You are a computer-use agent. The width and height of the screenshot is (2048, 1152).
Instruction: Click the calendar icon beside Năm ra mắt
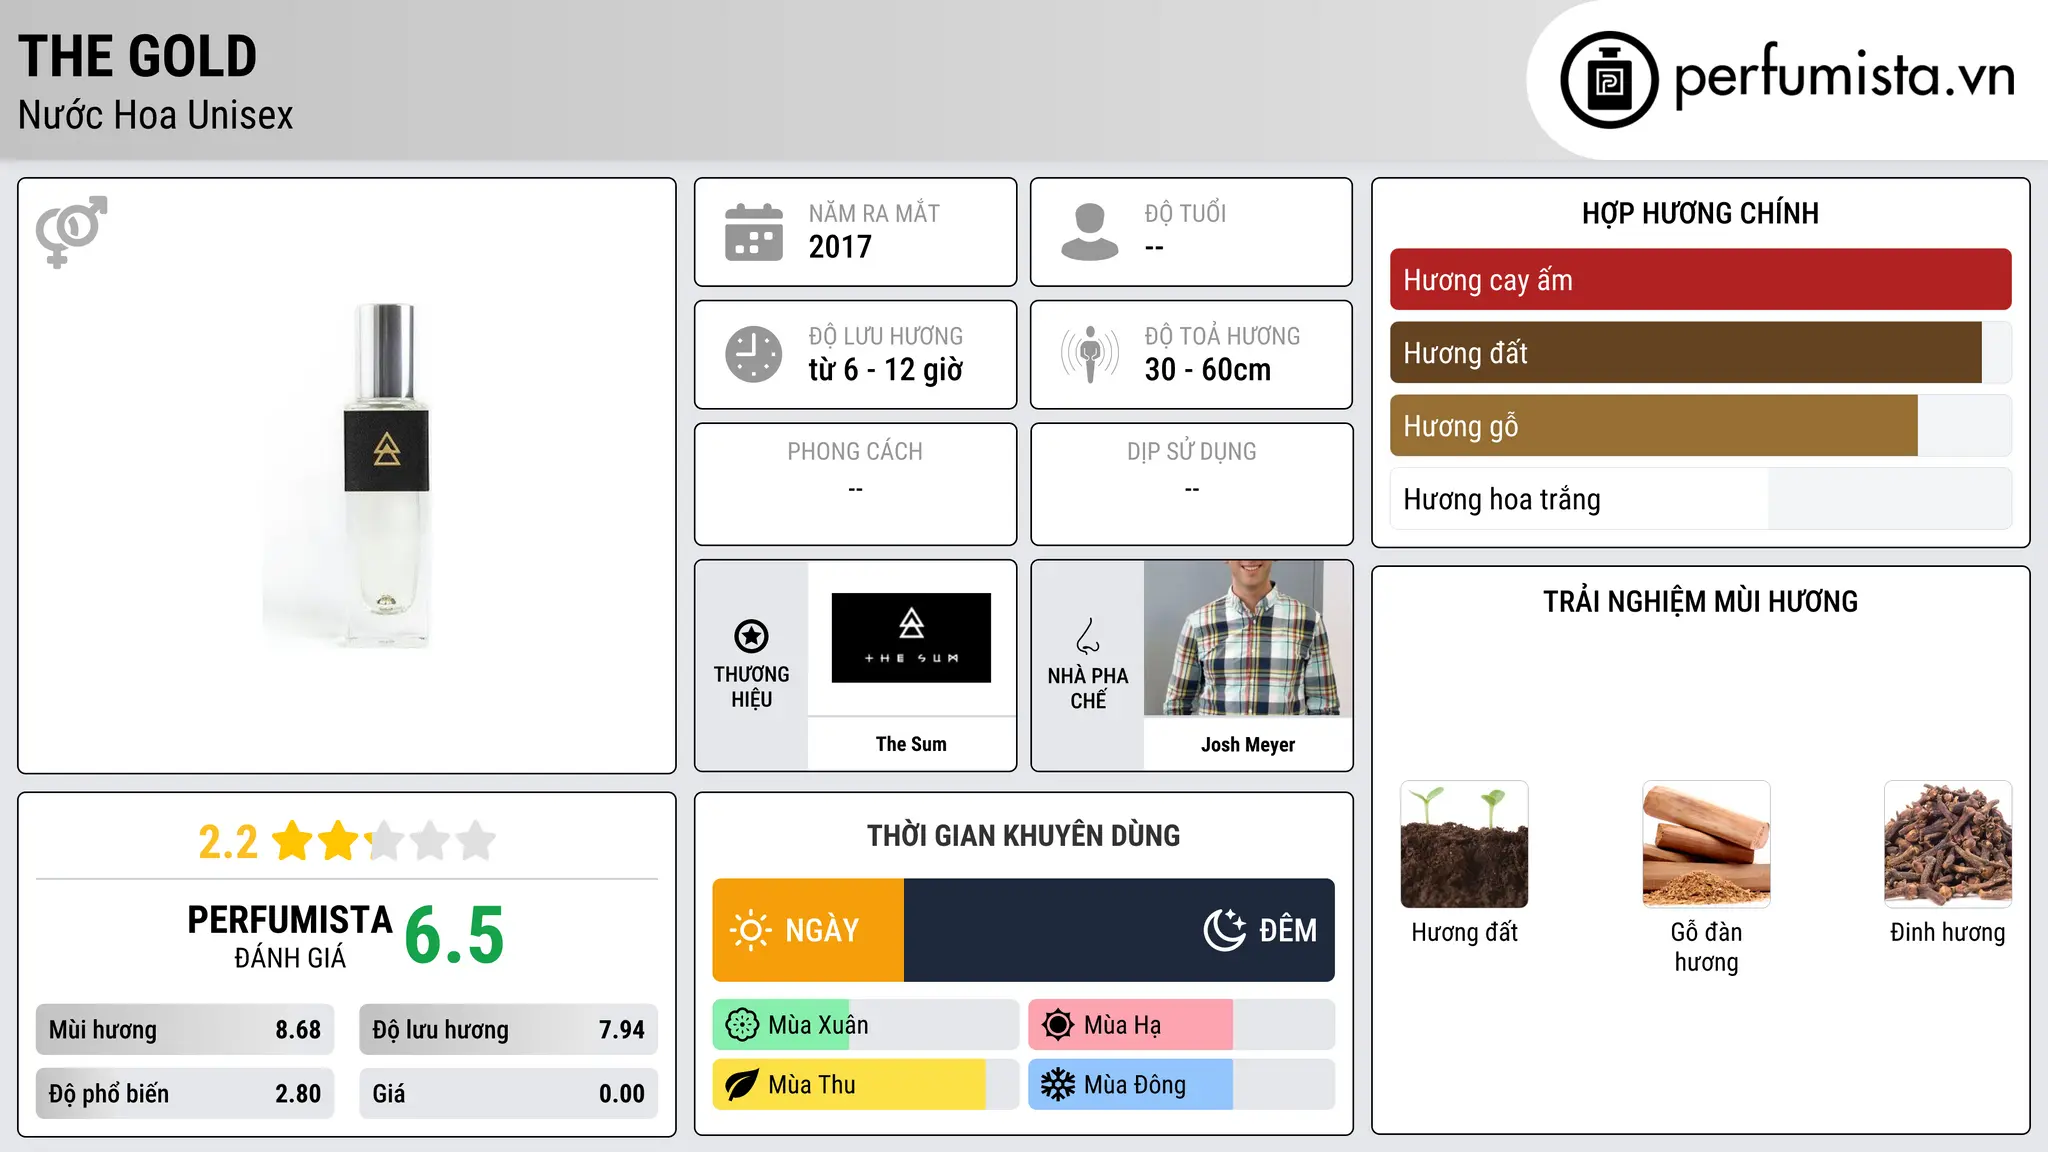click(754, 232)
